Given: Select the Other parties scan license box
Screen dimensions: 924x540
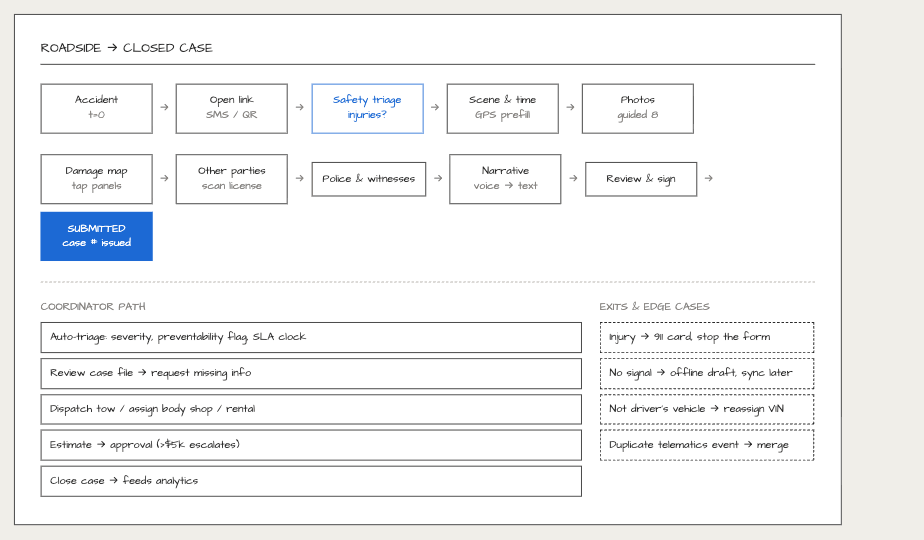Looking at the screenshot, I should 232,179.
